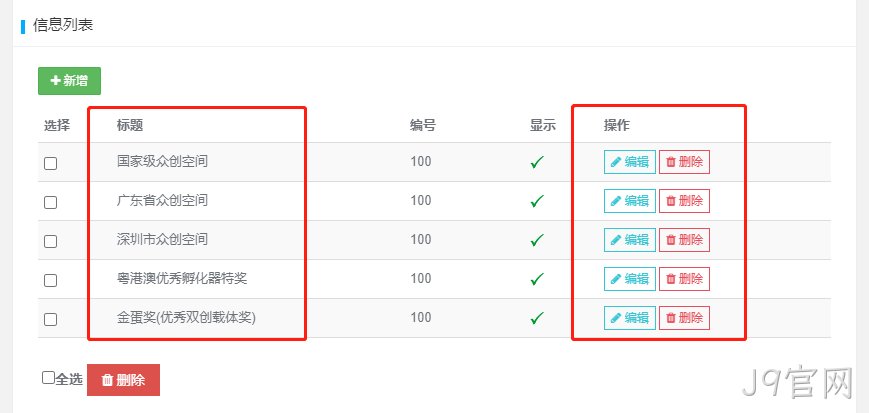Delete the 金蛋奖(优秀双创载体奖) row
The width and height of the screenshot is (869, 413).
pos(684,318)
